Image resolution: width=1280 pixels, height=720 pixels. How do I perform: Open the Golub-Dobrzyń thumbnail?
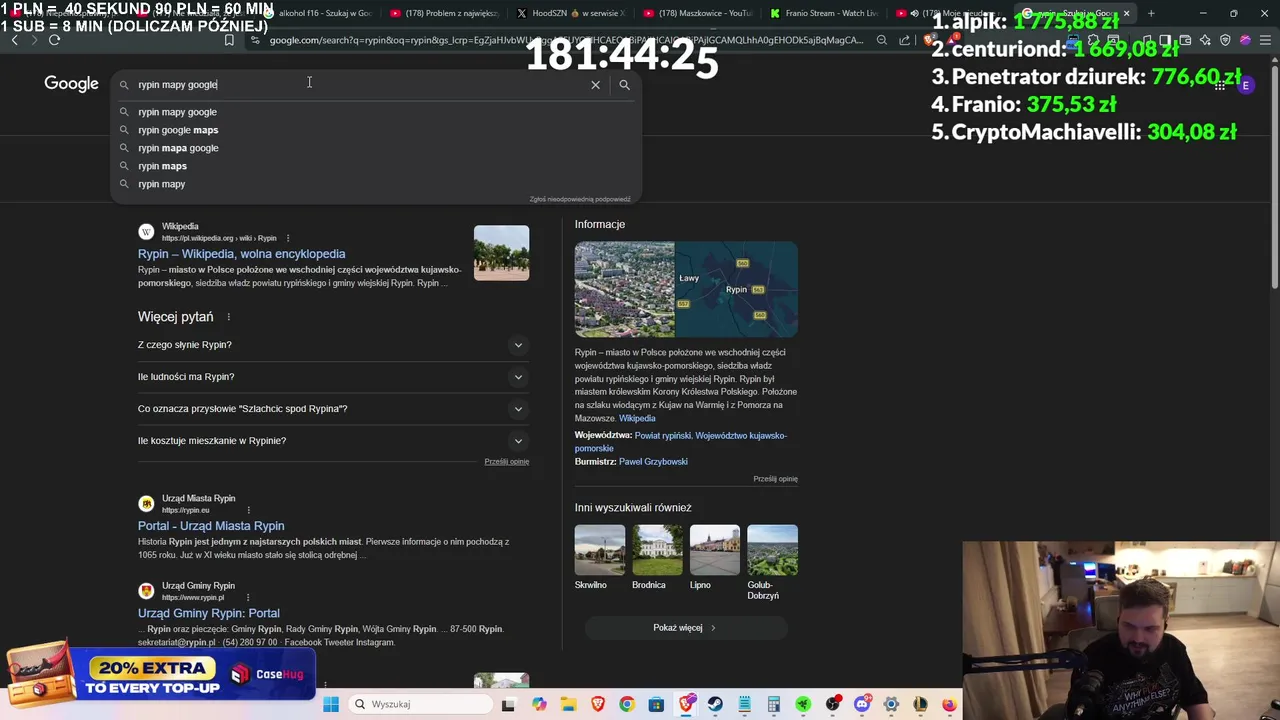[772, 550]
